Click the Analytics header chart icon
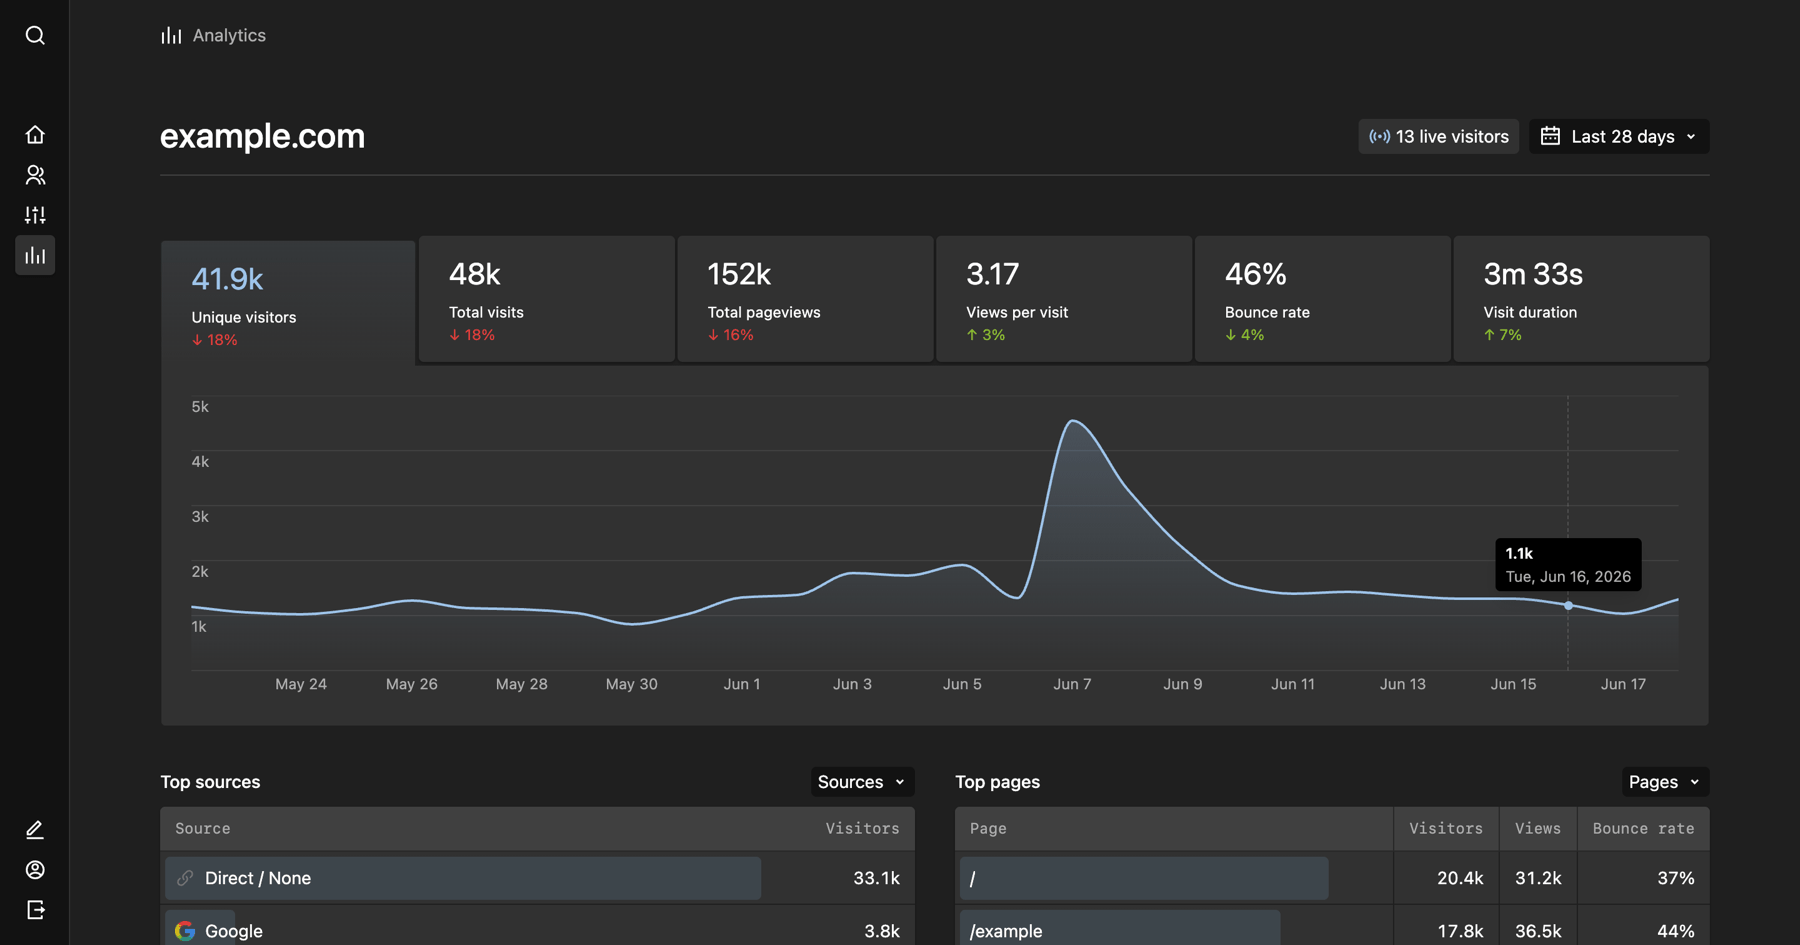The height and width of the screenshot is (945, 1800). [x=171, y=35]
